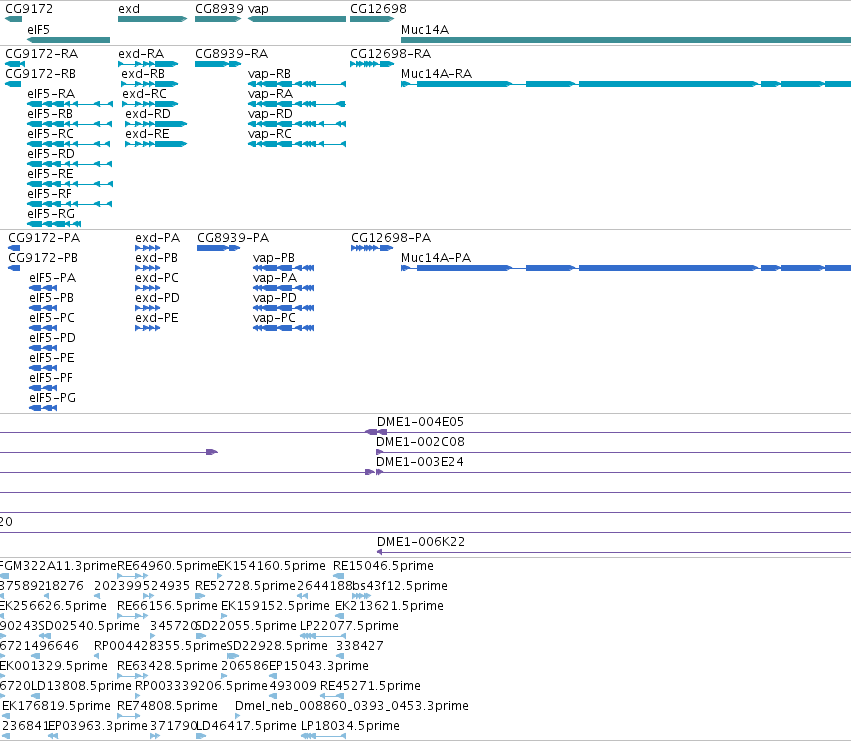
Task: Select EST EK159152.5prime label
Action: click(275, 606)
